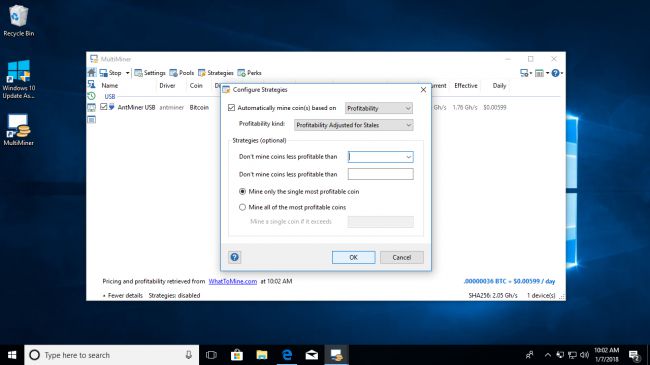
Task: Open the Pools toolbar item
Action: coord(182,73)
